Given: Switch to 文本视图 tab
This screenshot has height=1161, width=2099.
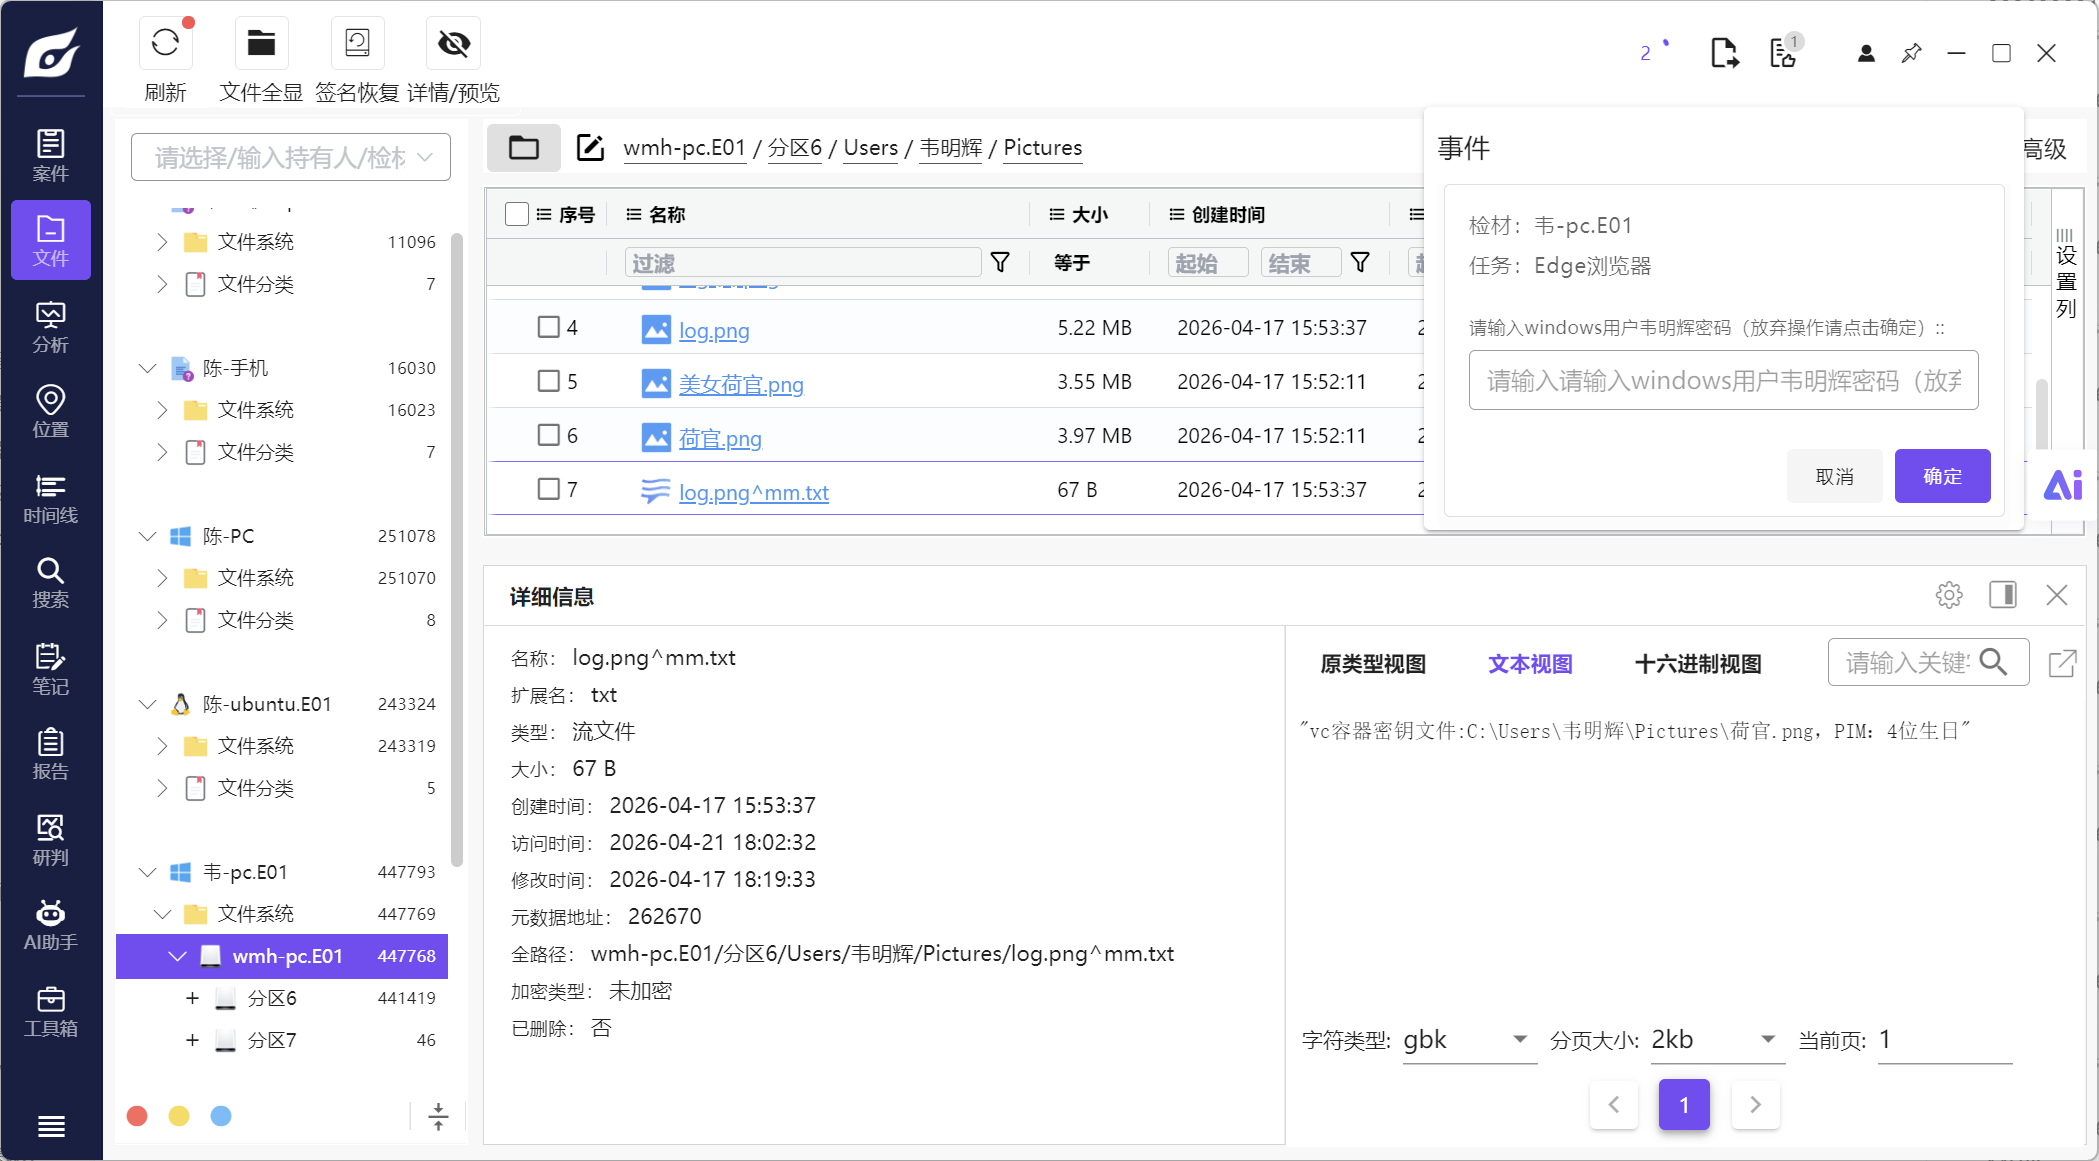Looking at the screenshot, I should pos(1530,664).
